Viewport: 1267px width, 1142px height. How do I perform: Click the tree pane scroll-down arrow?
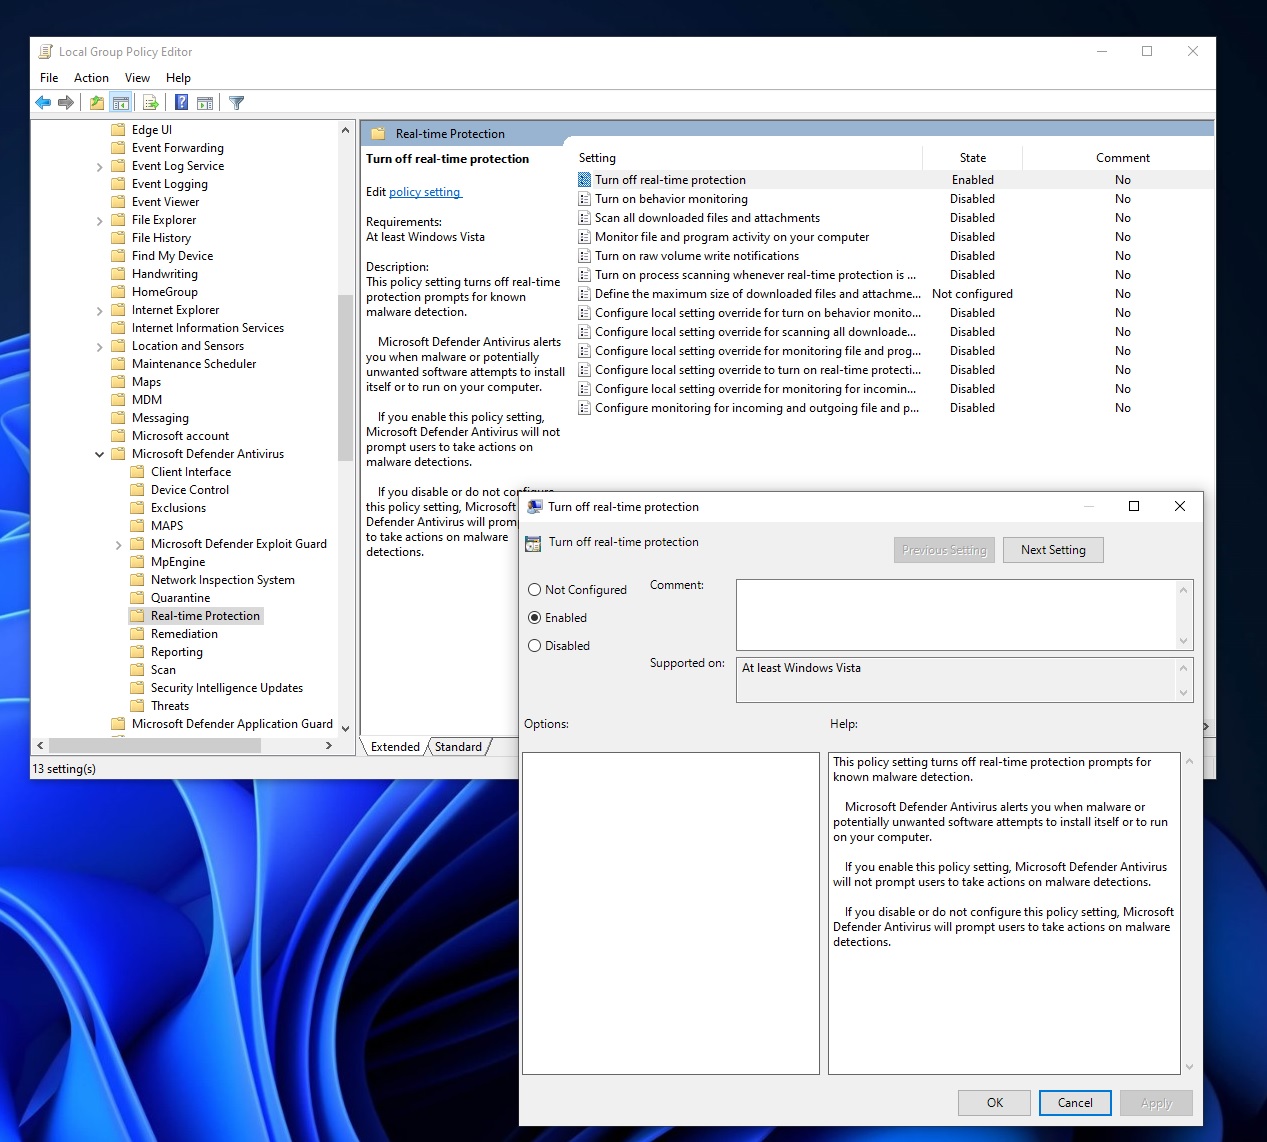(x=345, y=729)
